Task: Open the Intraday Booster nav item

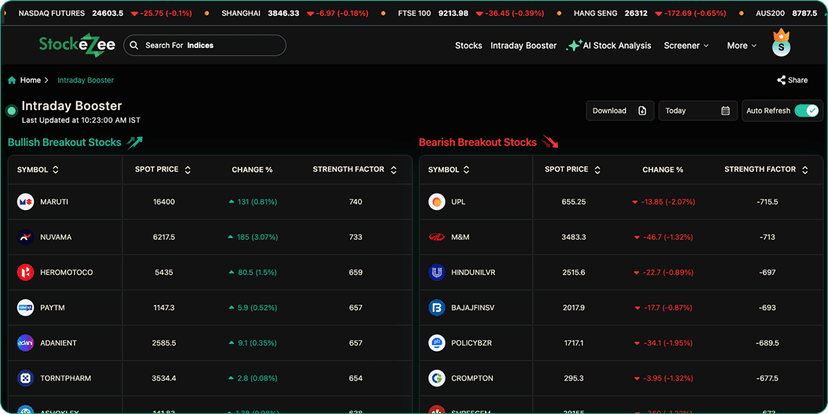Action: coord(523,46)
